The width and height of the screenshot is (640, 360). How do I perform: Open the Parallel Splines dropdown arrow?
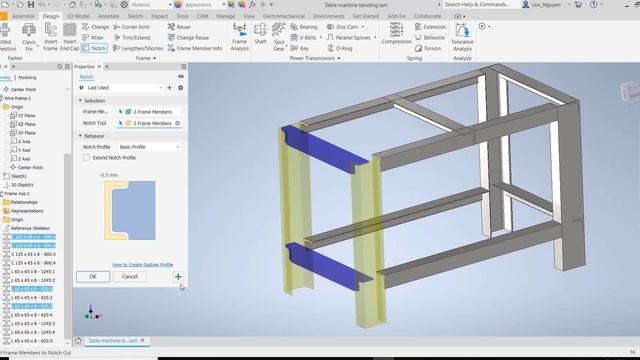pyautogui.click(x=375, y=38)
